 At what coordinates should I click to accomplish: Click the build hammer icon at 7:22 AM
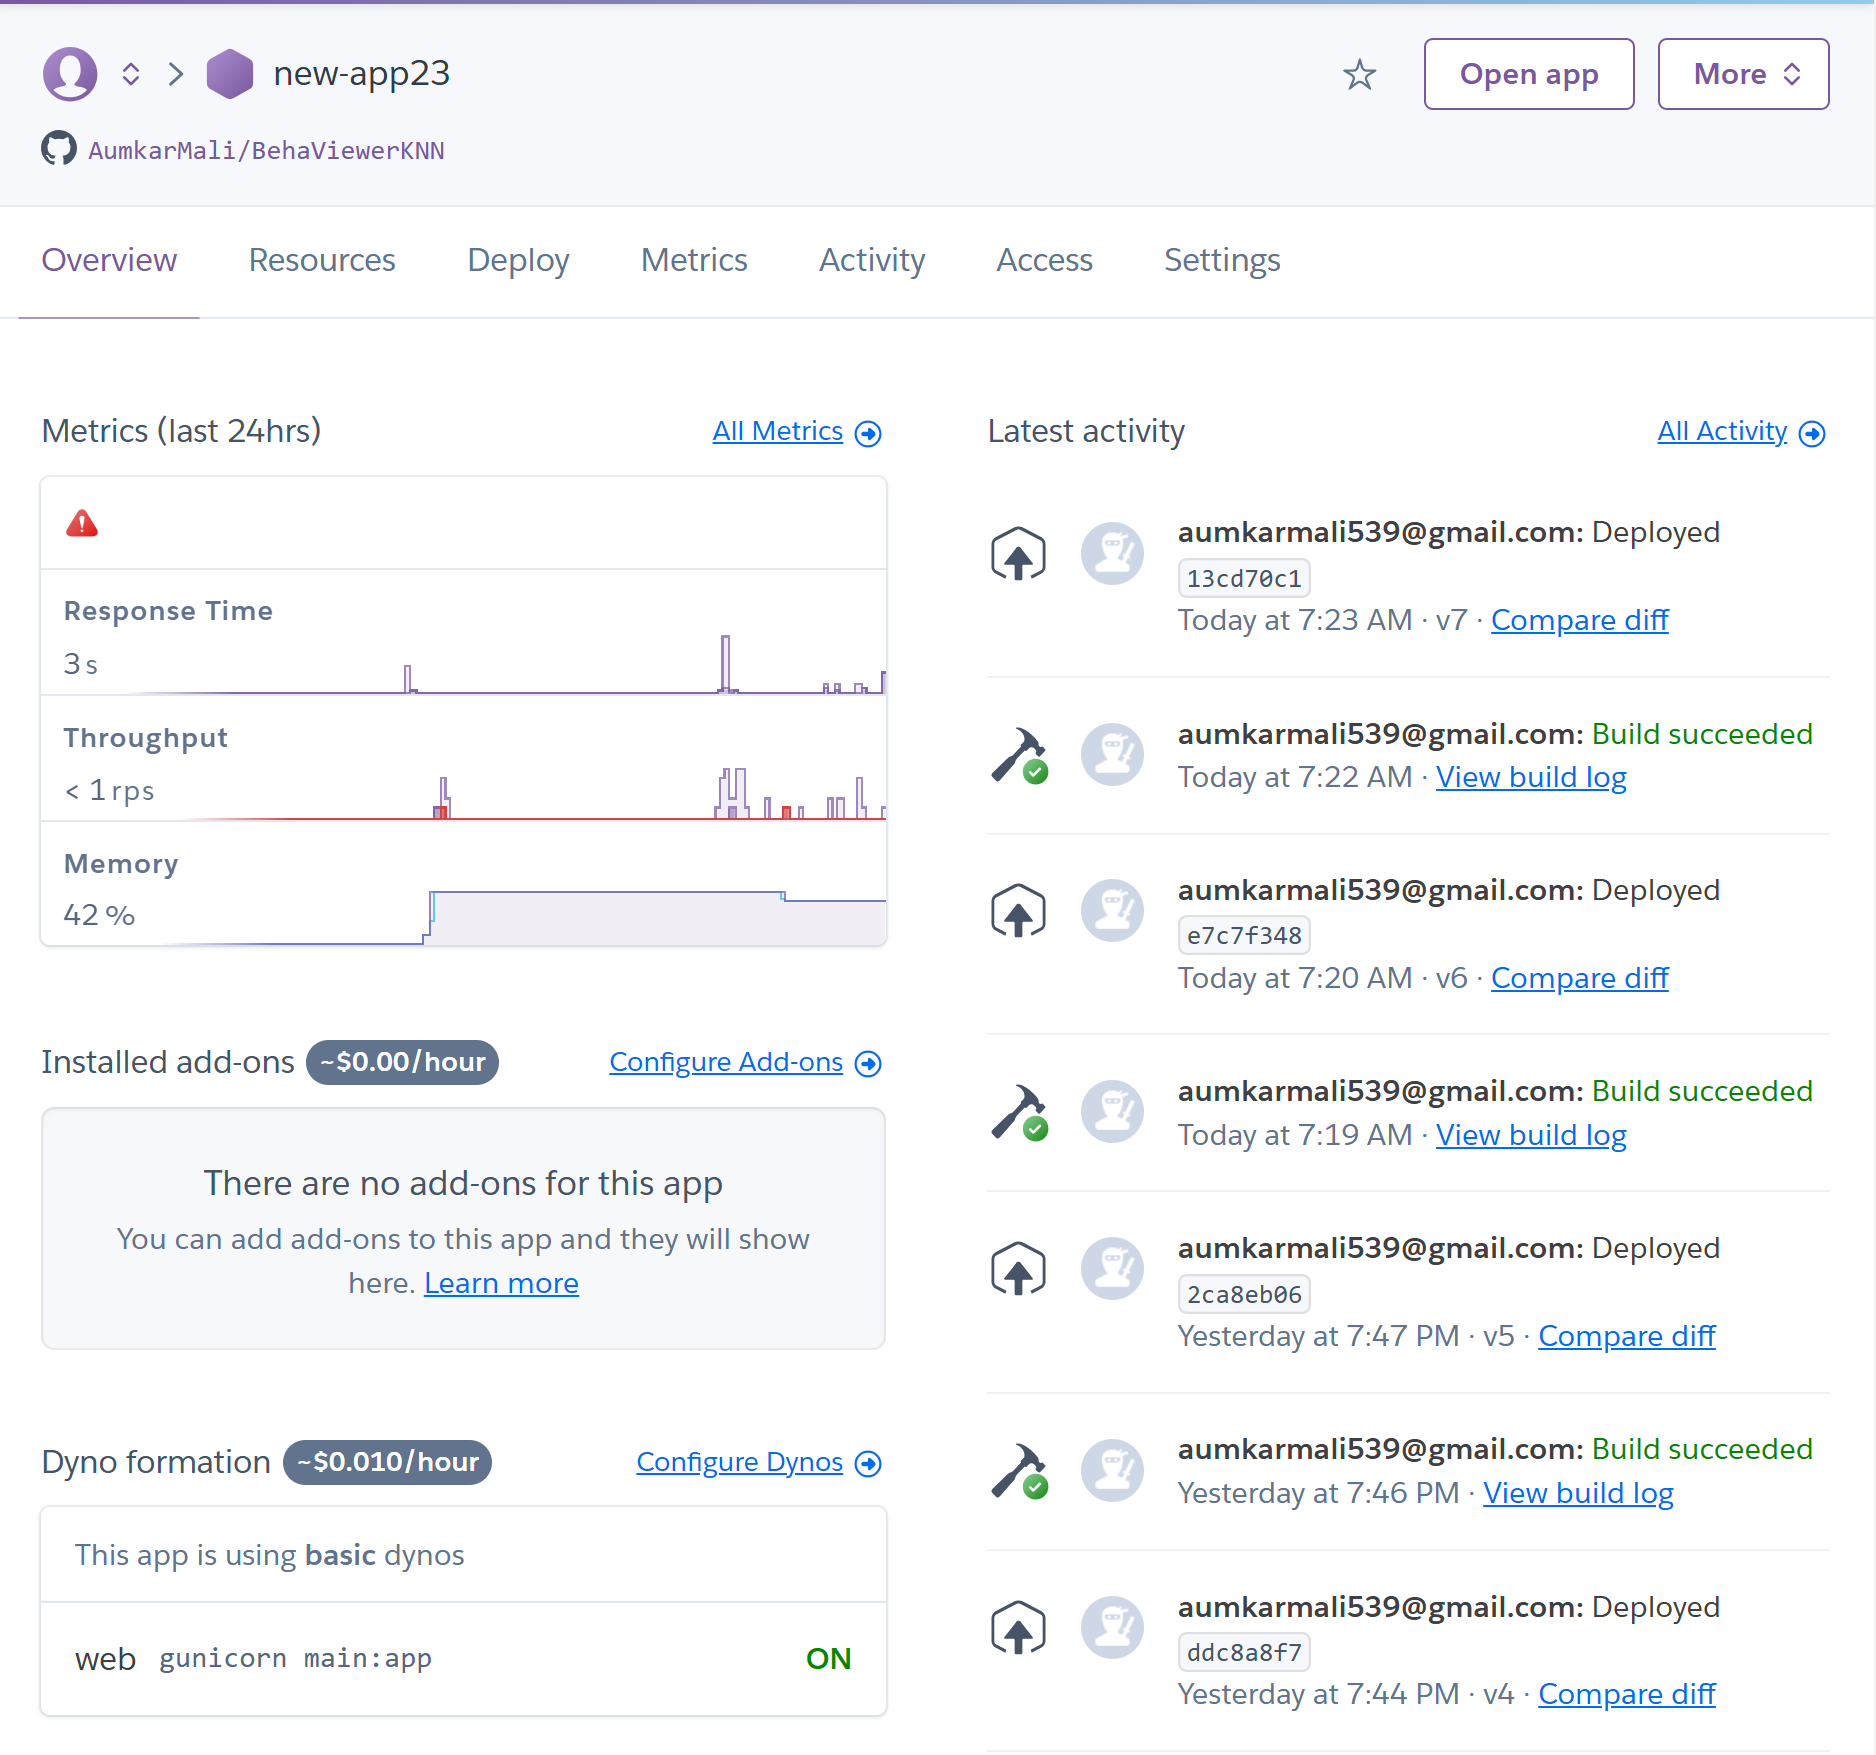point(1018,755)
